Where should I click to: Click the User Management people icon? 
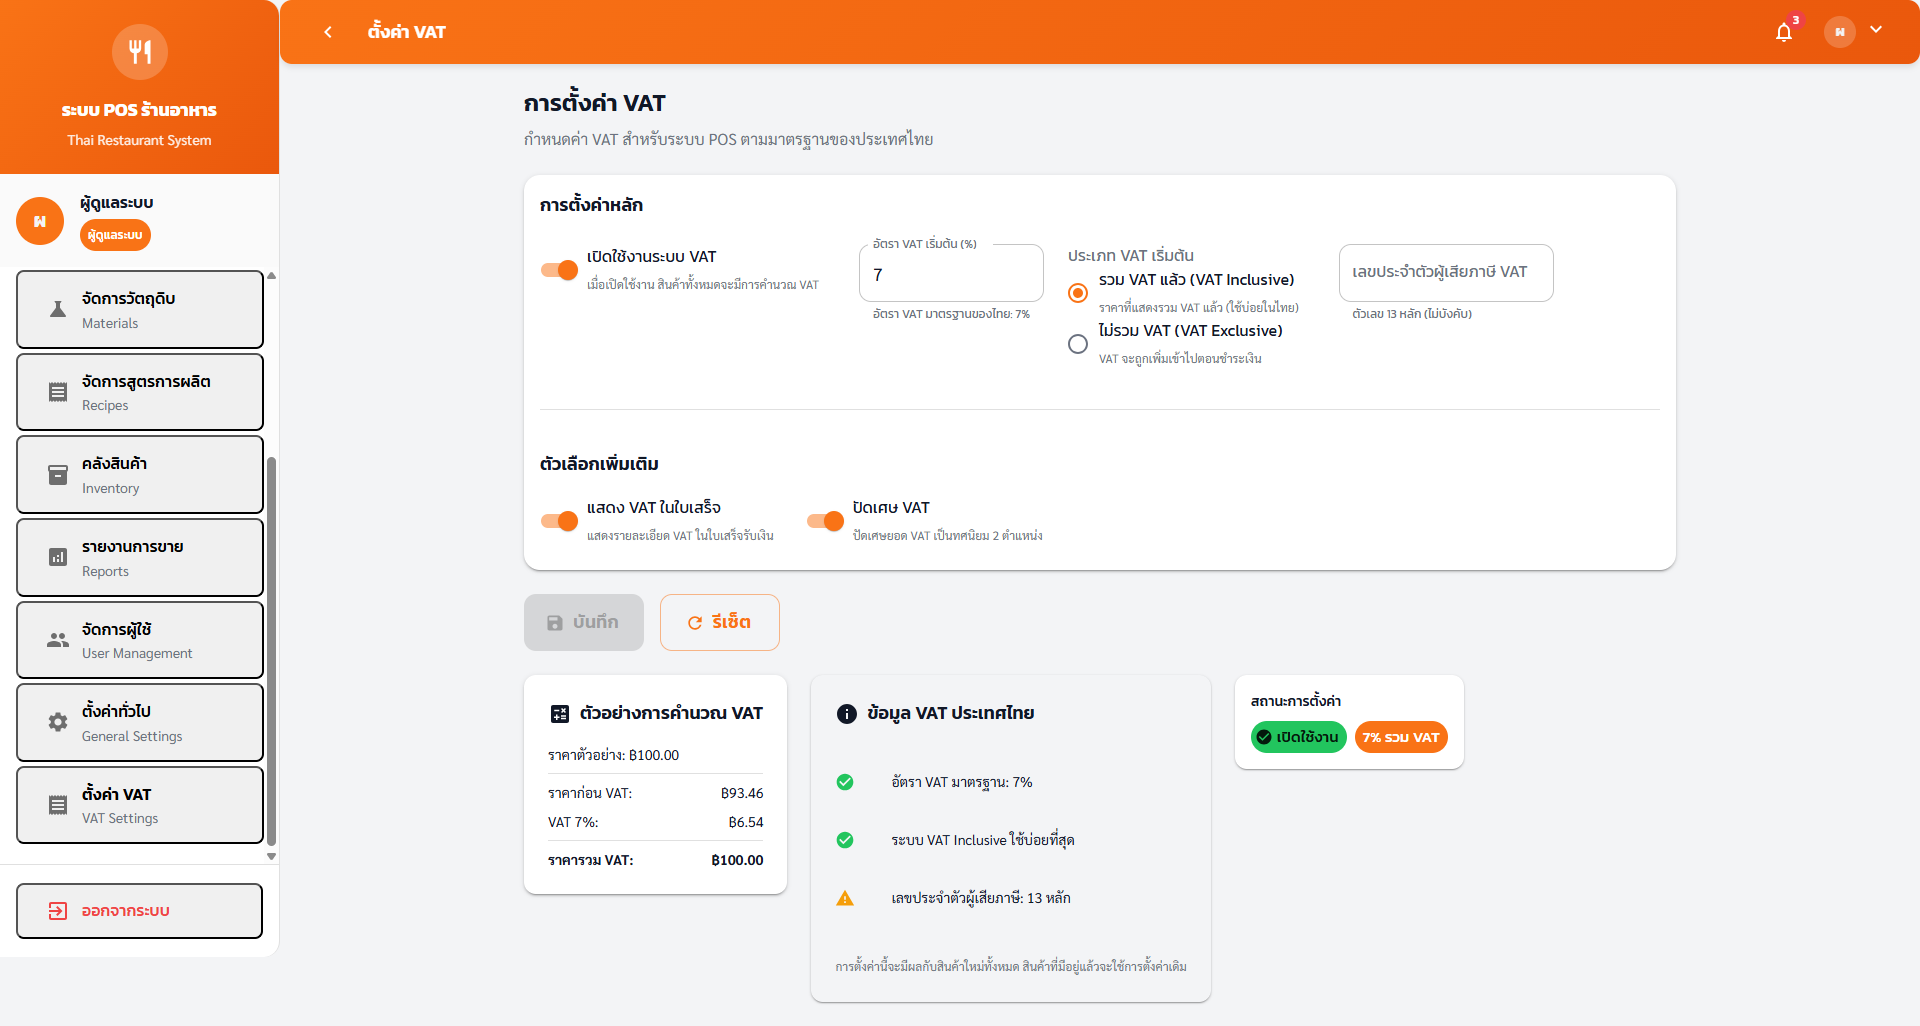click(58, 640)
